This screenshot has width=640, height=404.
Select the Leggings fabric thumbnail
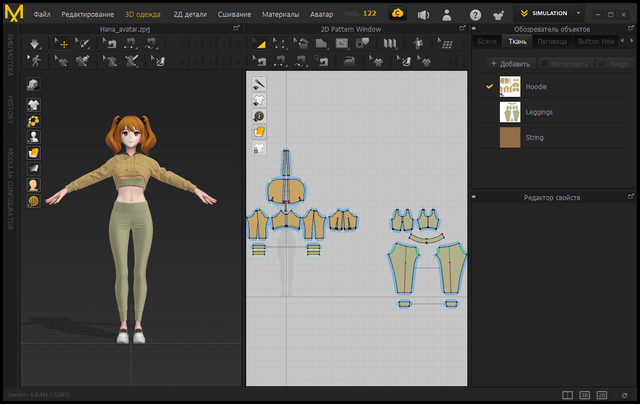pos(510,112)
